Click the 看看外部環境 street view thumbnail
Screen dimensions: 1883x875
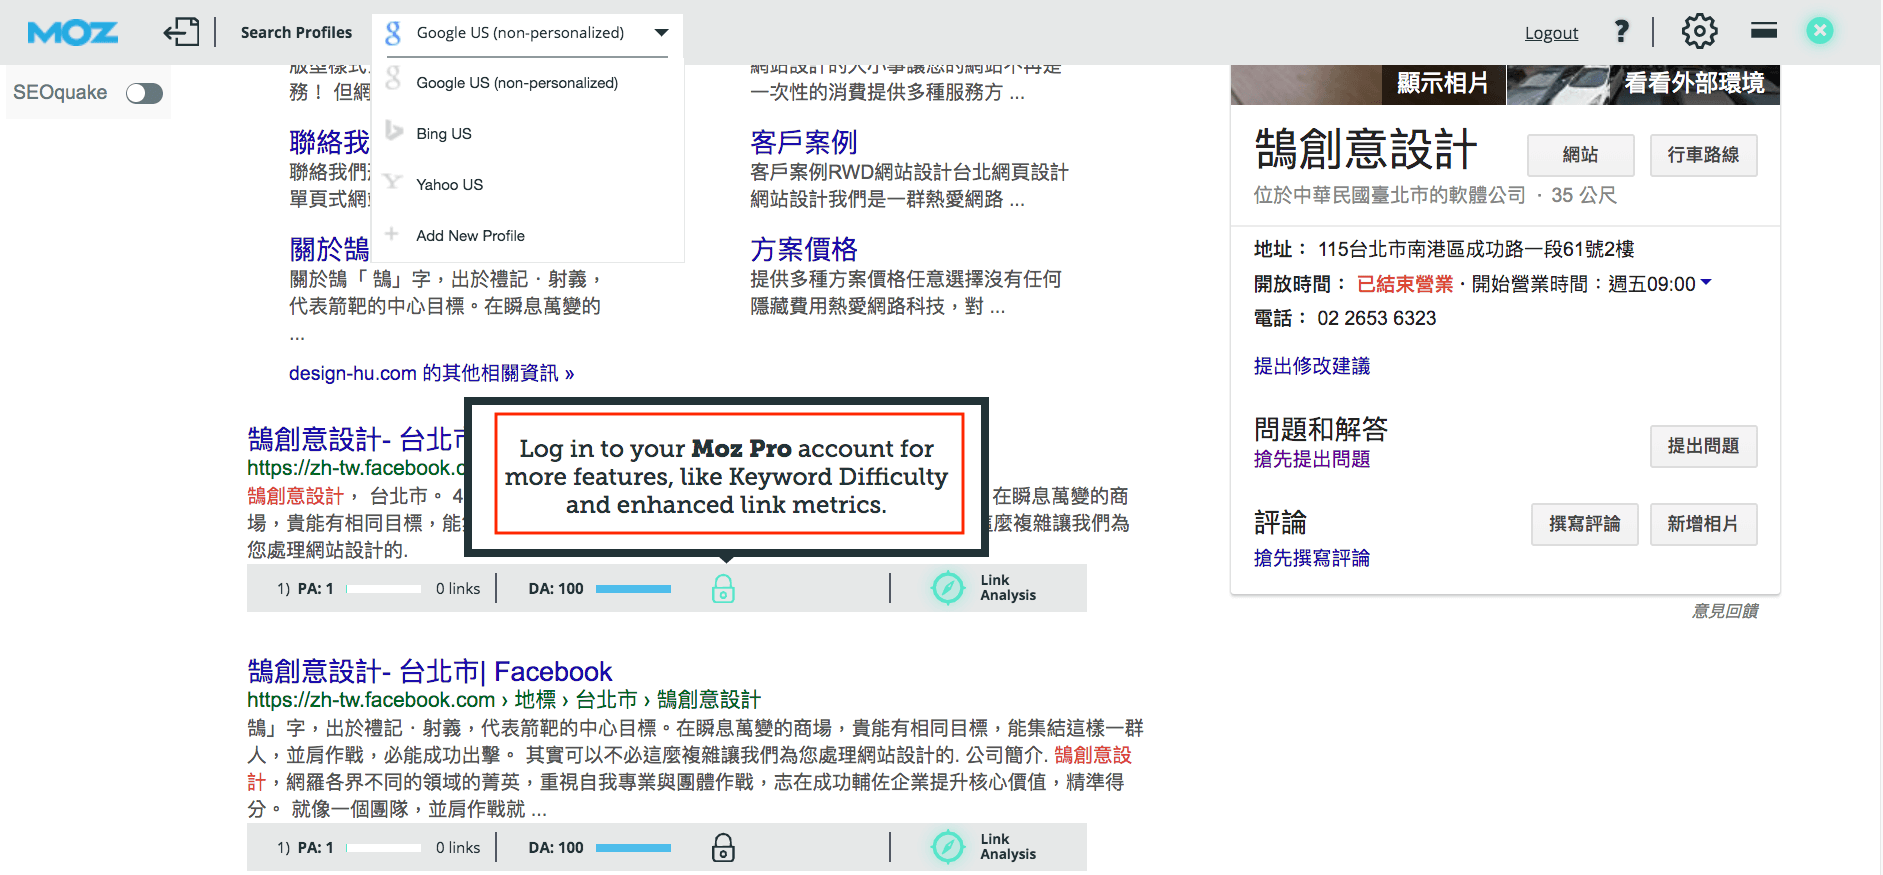[x=1643, y=84]
